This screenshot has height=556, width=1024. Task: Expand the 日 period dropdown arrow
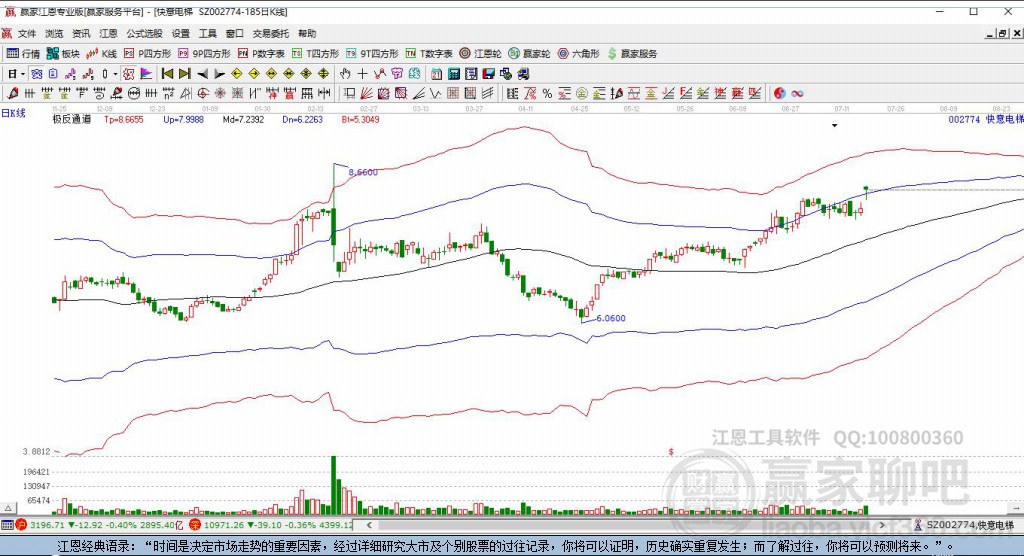23,74
